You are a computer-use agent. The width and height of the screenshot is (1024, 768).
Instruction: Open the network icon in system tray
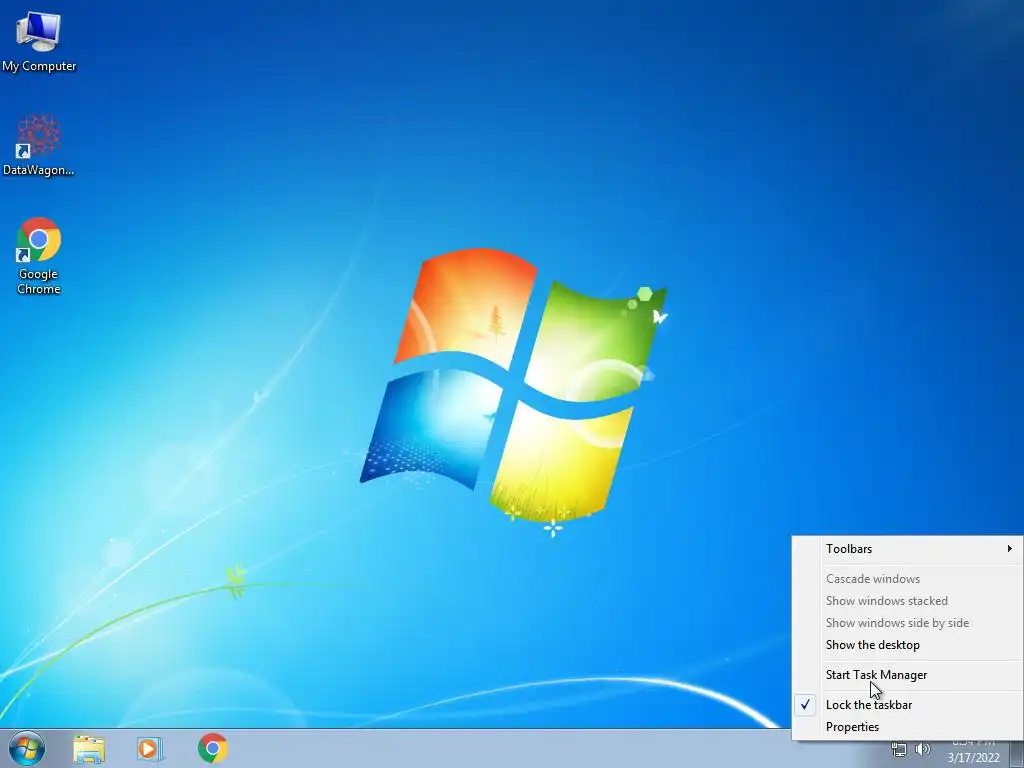[x=899, y=750]
